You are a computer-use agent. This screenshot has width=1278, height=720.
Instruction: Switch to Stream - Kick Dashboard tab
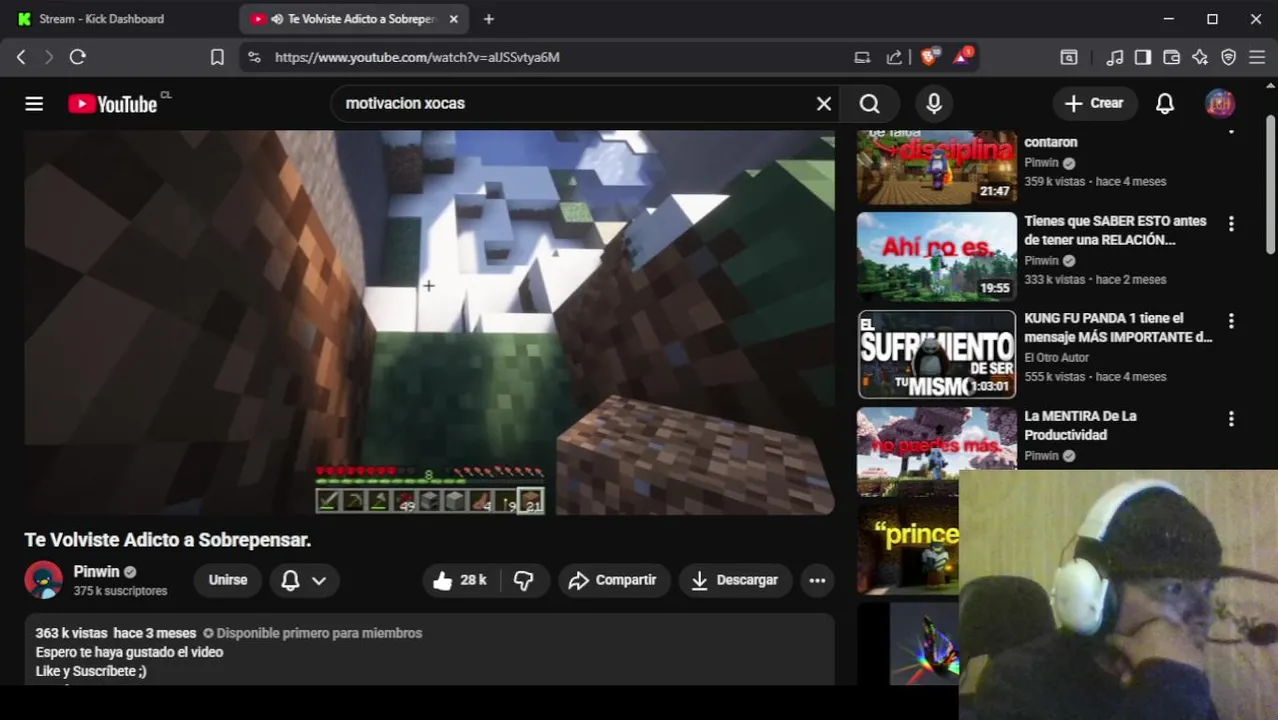click(x=100, y=19)
